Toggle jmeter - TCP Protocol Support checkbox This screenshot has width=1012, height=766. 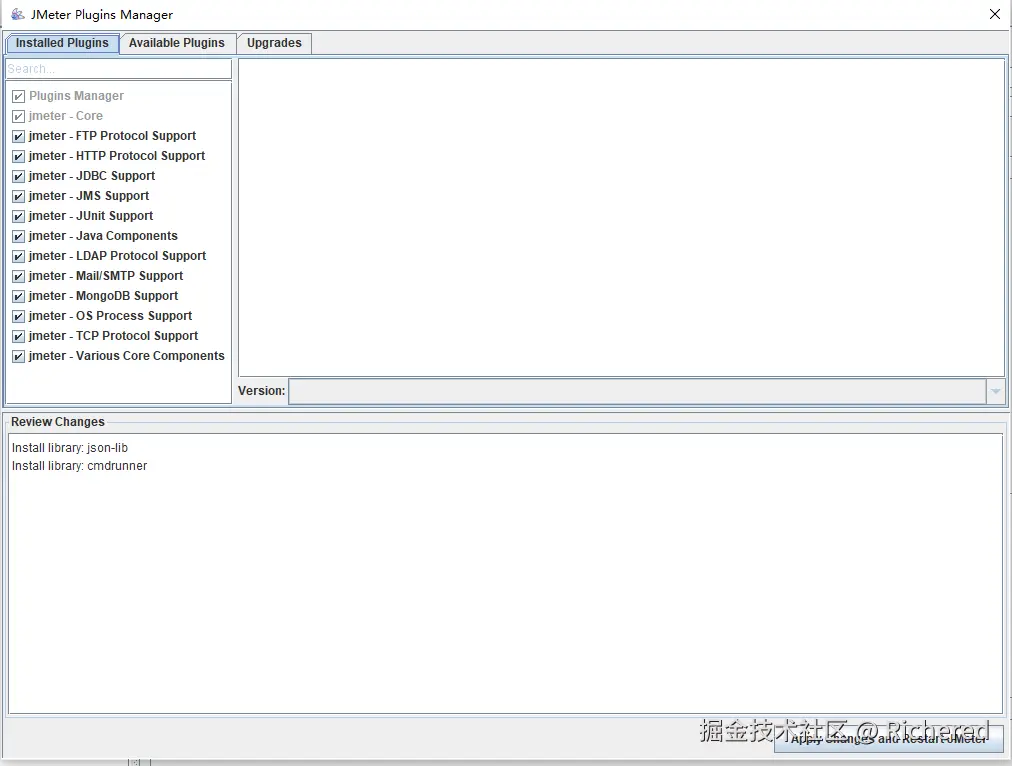tap(19, 337)
